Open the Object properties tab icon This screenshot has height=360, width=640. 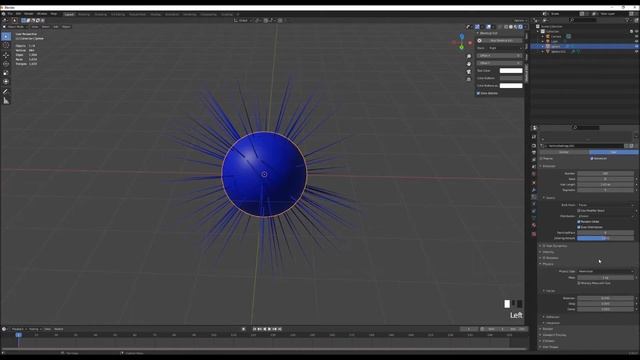(x=534, y=183)
